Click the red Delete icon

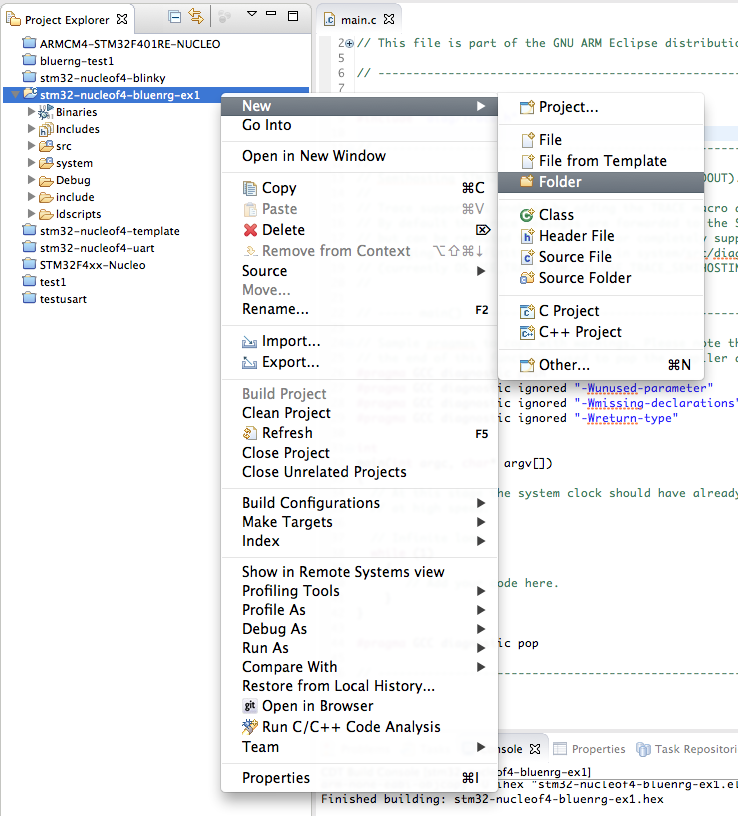coord(250,230)
